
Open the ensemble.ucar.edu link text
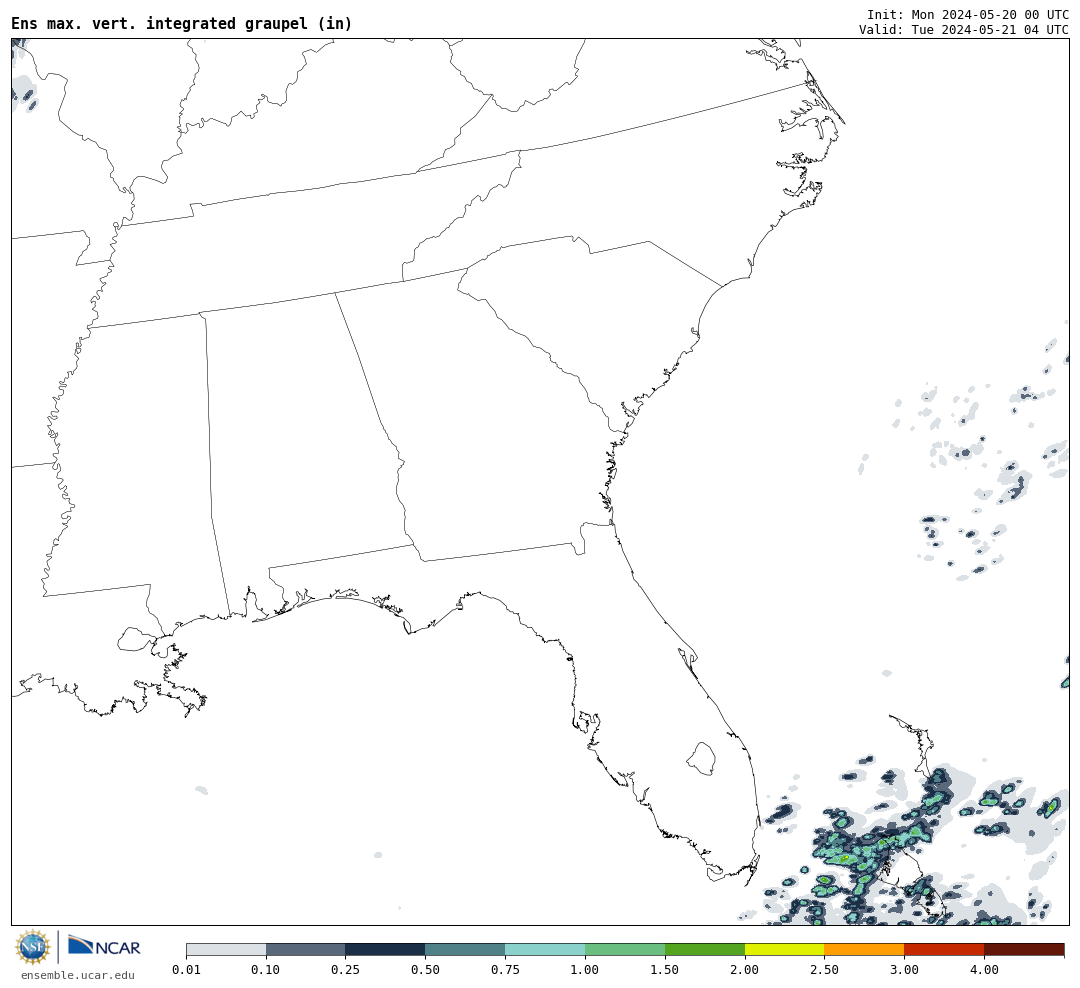pyautogui.click(x=78, y=975)
